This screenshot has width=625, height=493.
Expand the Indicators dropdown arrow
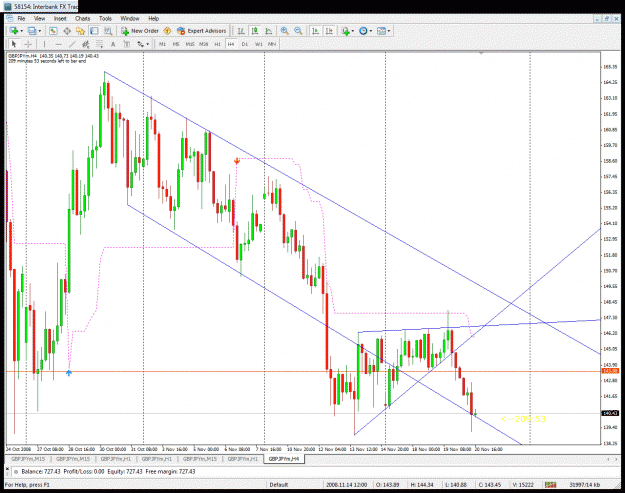(x=353, y=31)
